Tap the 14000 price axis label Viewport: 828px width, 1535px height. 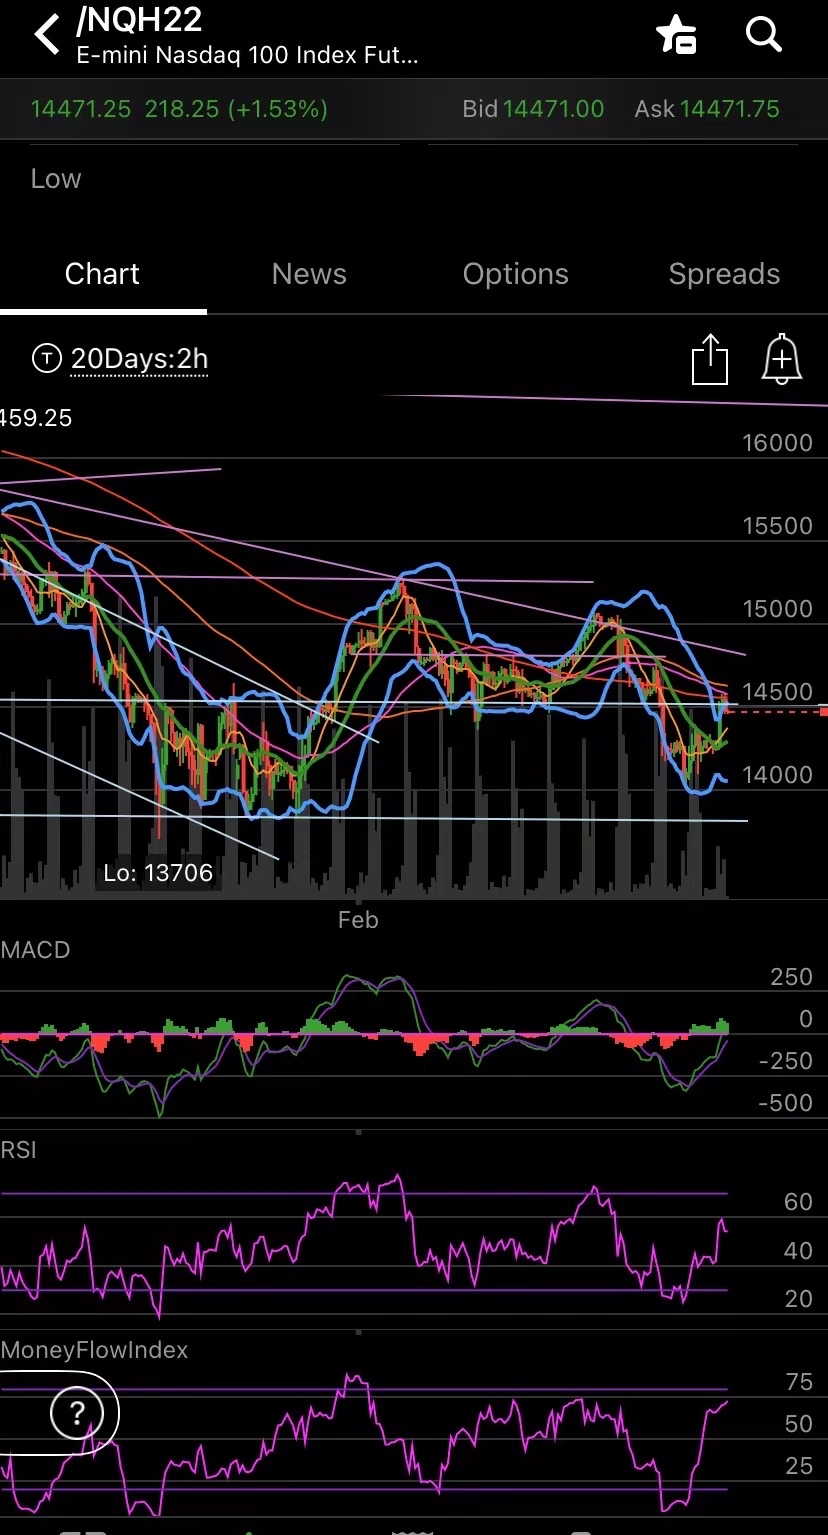click(777, 775)
